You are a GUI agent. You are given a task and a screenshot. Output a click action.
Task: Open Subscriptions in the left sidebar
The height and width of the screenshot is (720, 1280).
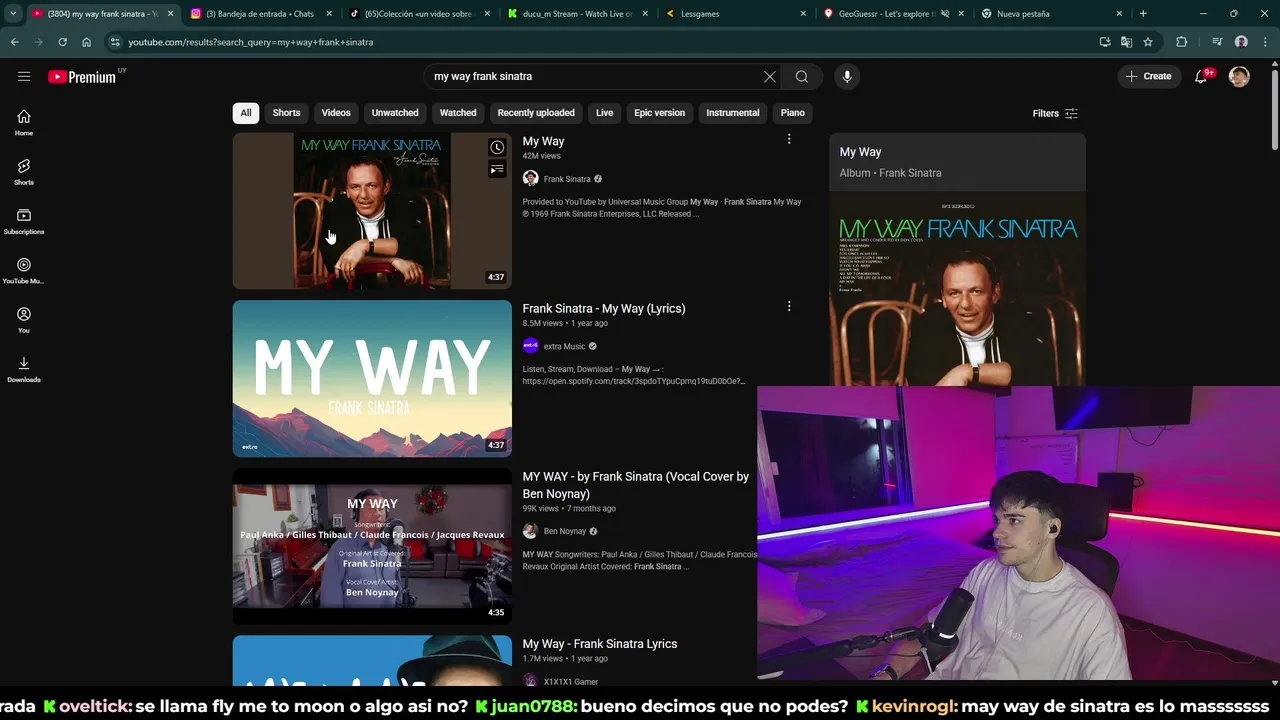24,221
